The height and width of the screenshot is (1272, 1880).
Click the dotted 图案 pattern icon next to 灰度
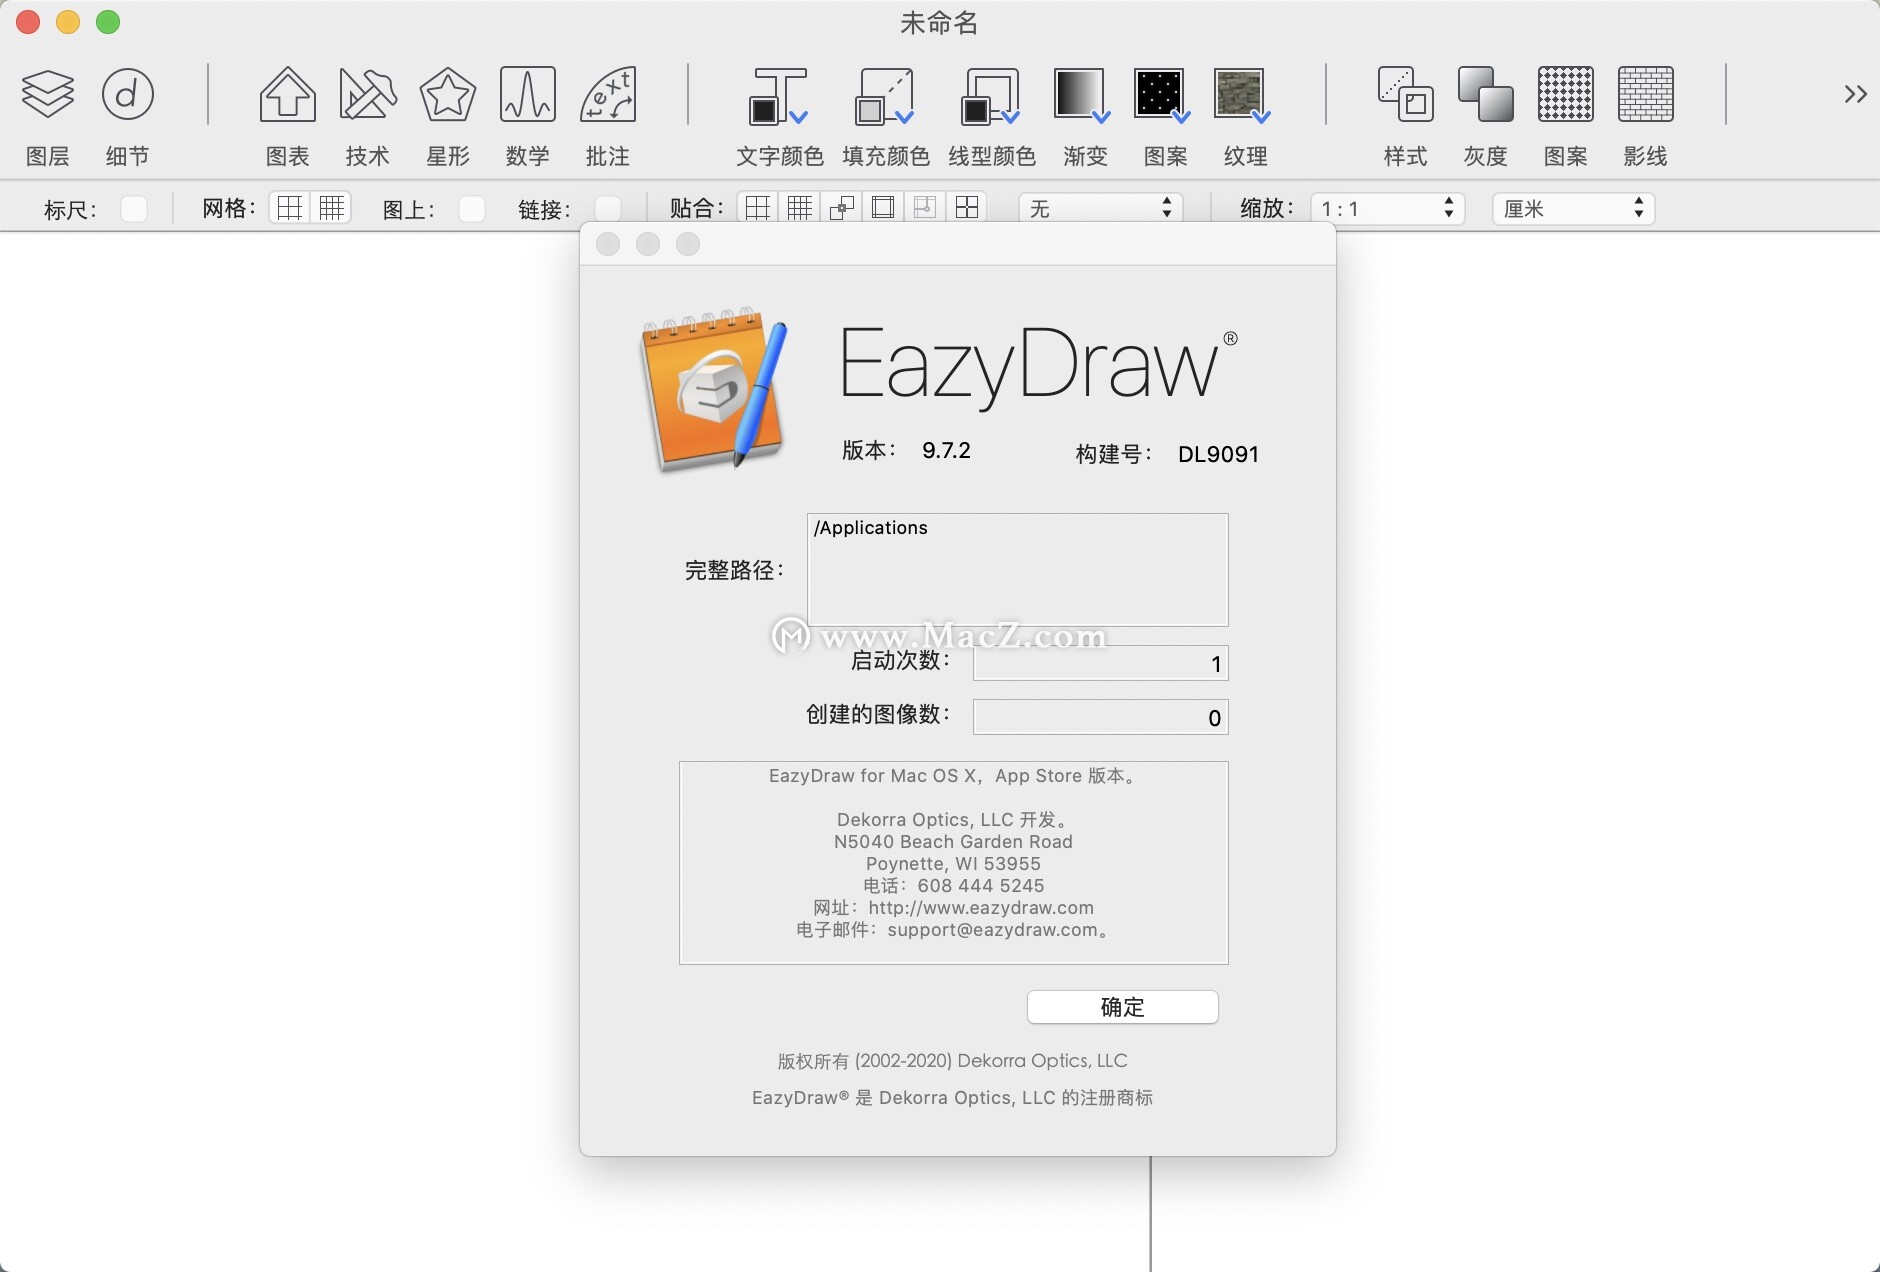[x=1566, y=94]
